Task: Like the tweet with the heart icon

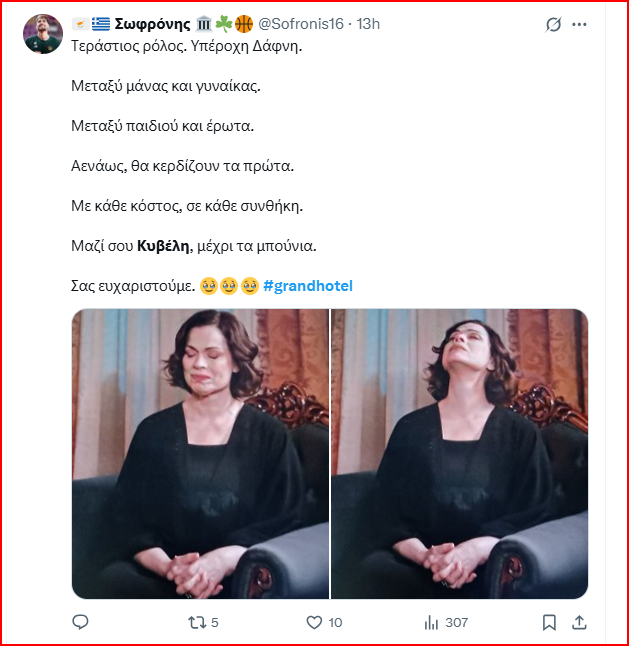Action: tap(314, 622)
